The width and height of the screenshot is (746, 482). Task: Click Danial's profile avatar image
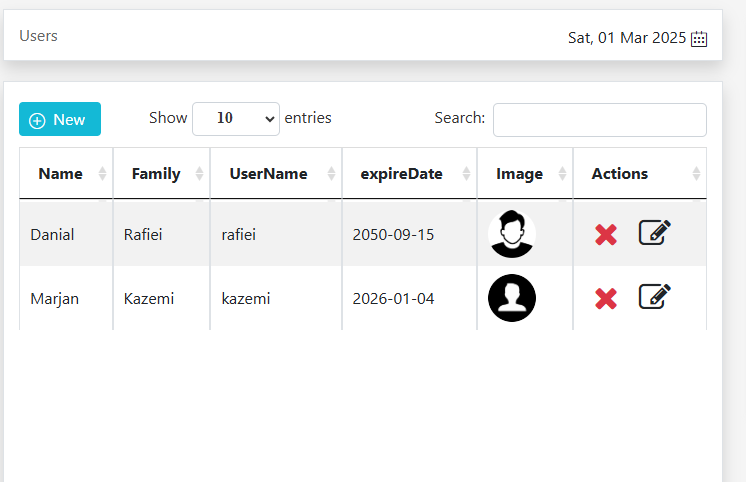[512, 235]
